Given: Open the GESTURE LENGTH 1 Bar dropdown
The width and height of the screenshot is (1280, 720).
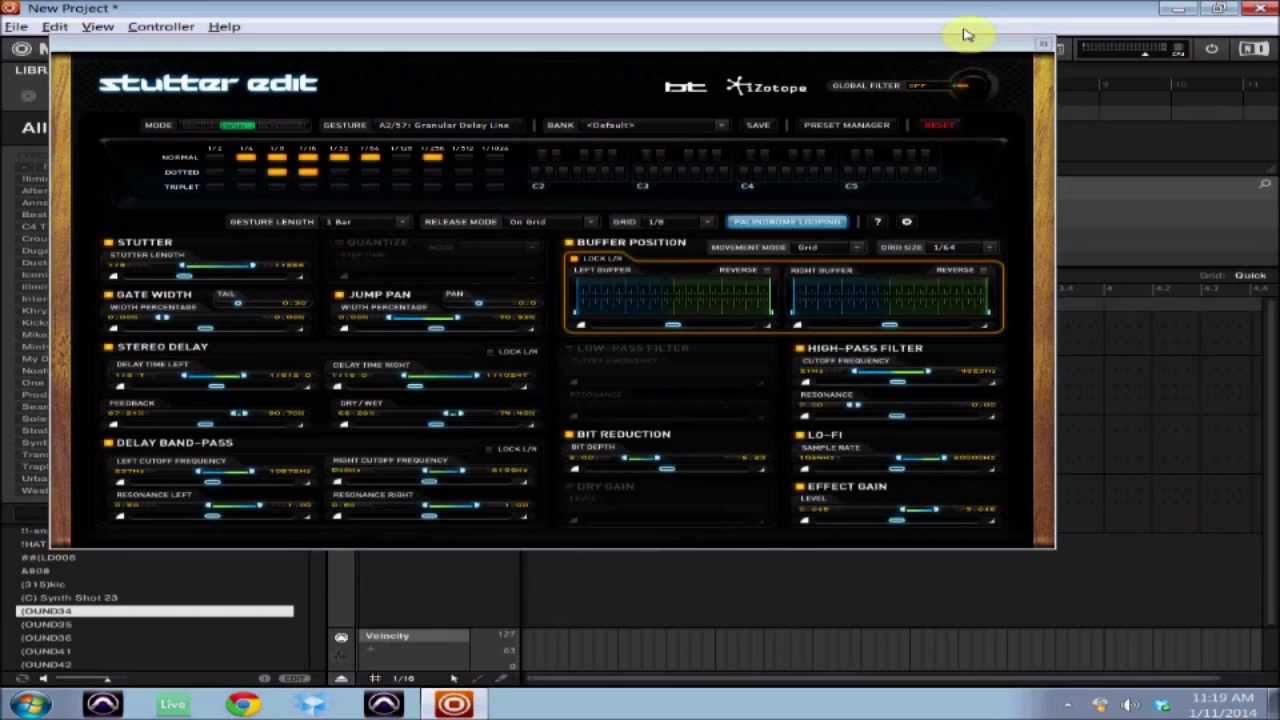Looking at the screenshot, I should pyautogui.click(x=366, y=222).
